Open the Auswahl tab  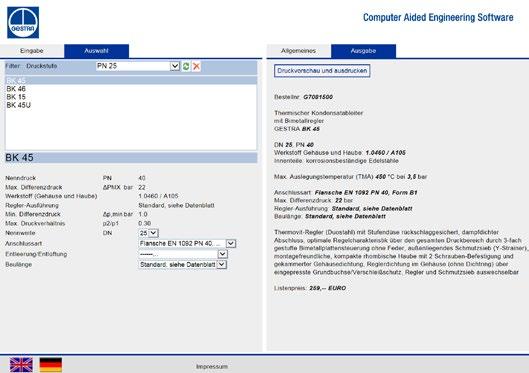[x=96, y=51]
